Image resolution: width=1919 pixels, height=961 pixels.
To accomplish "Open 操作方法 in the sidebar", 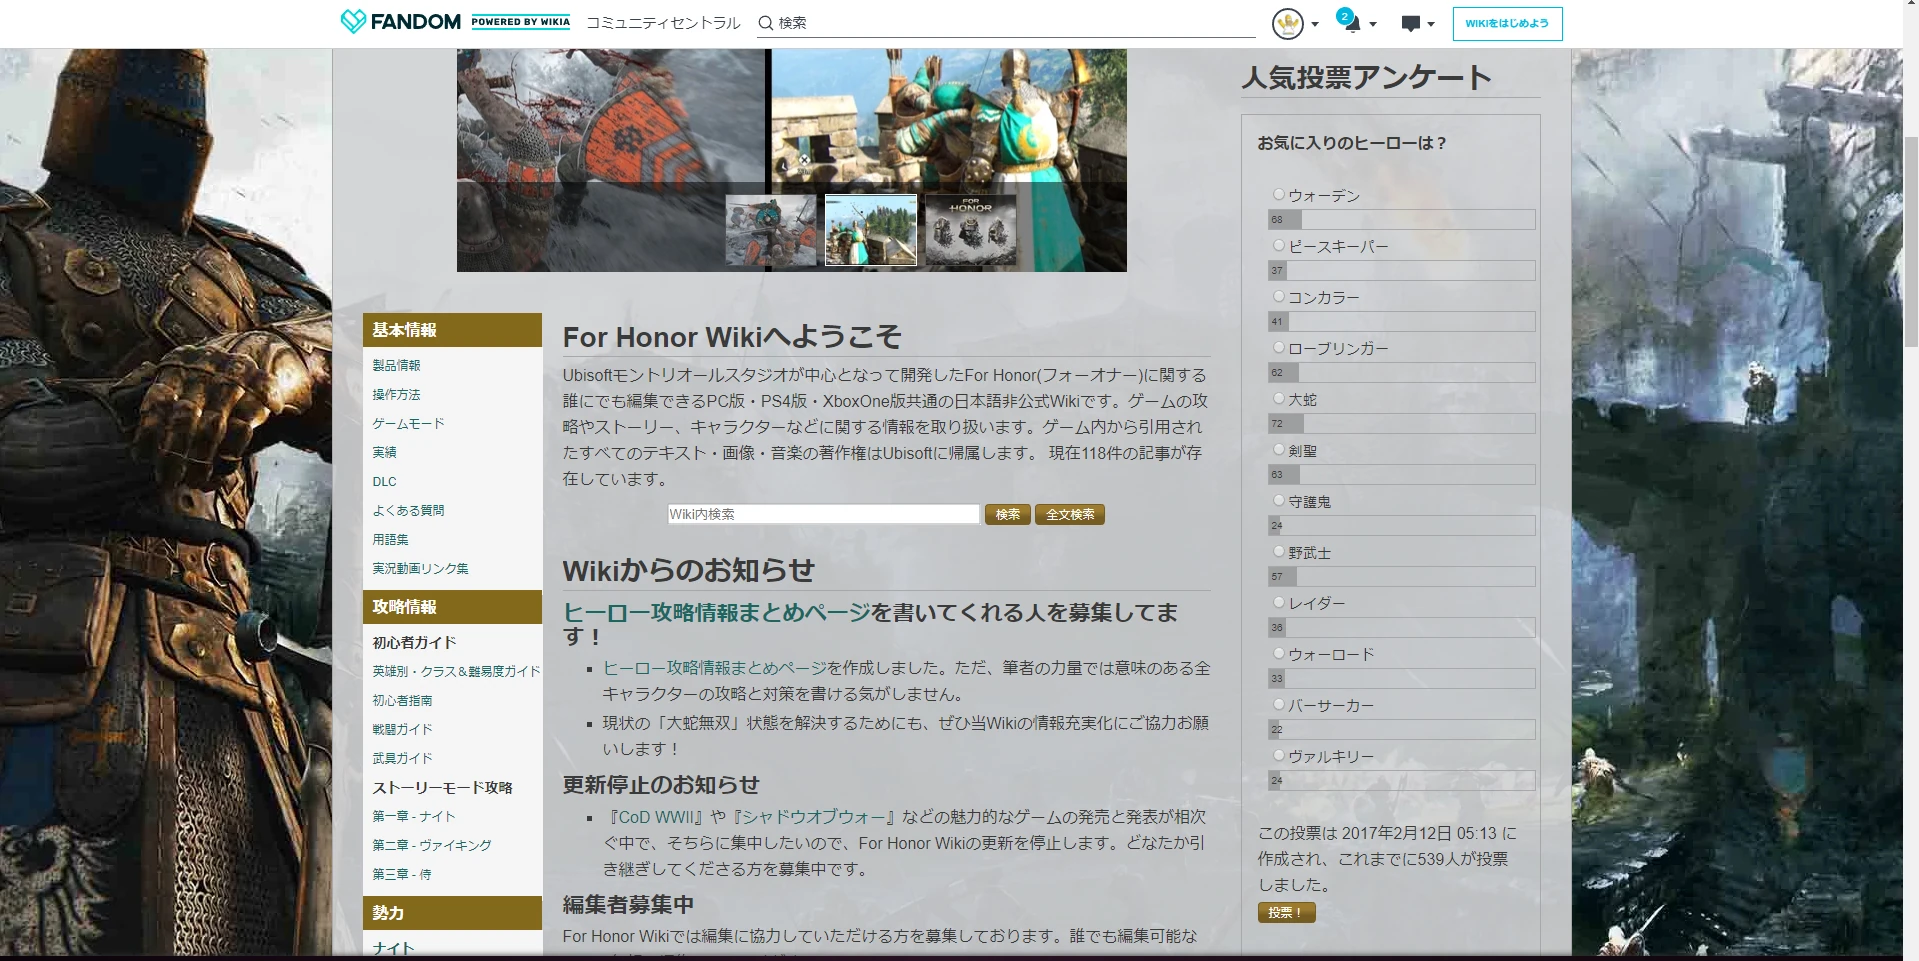I will pos(396,394).
